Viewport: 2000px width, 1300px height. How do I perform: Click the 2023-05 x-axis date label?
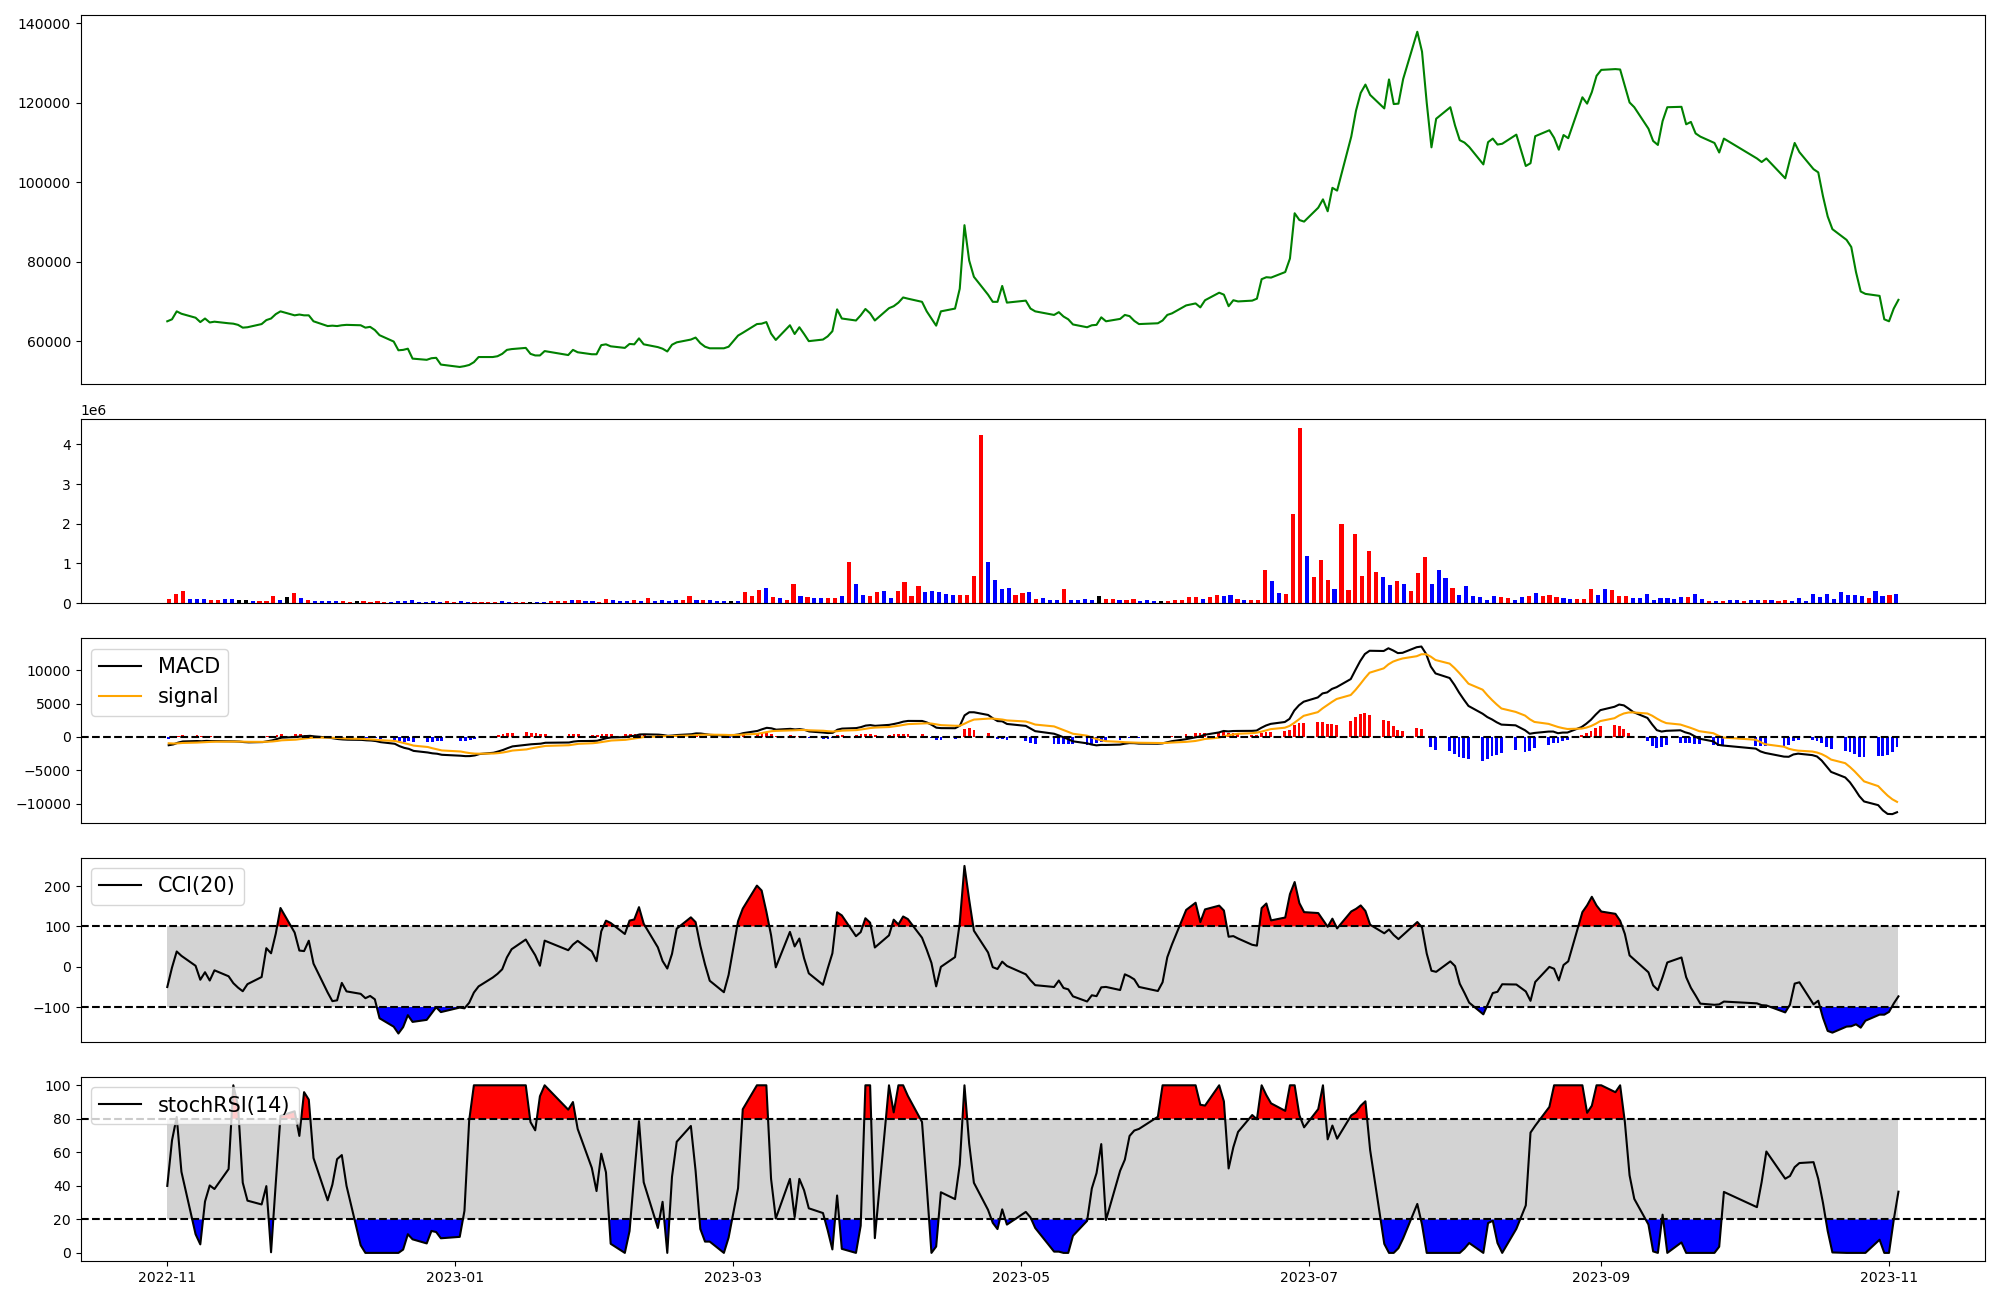1021,1277
